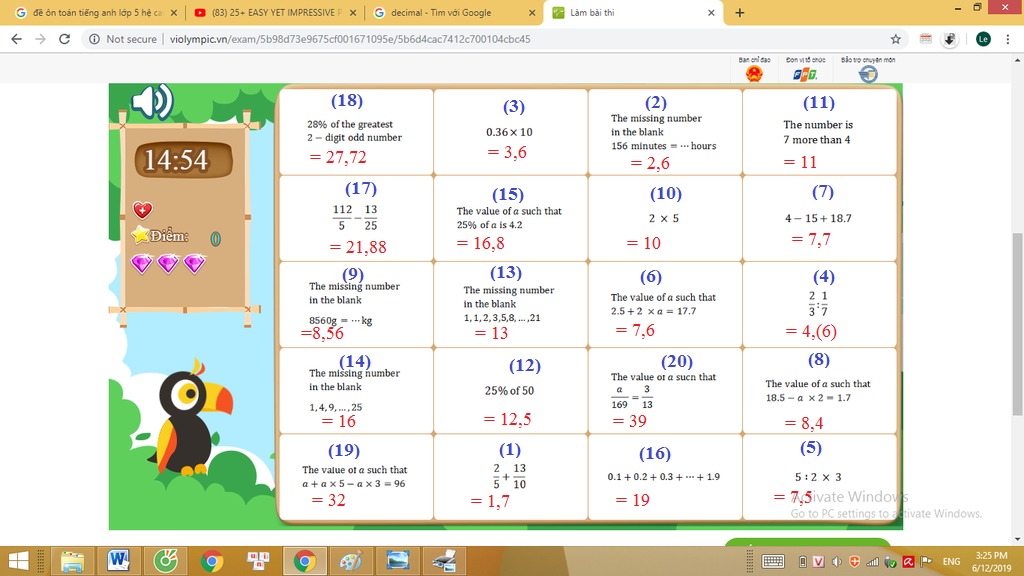Open the Le profile avatar

(983, 39)
